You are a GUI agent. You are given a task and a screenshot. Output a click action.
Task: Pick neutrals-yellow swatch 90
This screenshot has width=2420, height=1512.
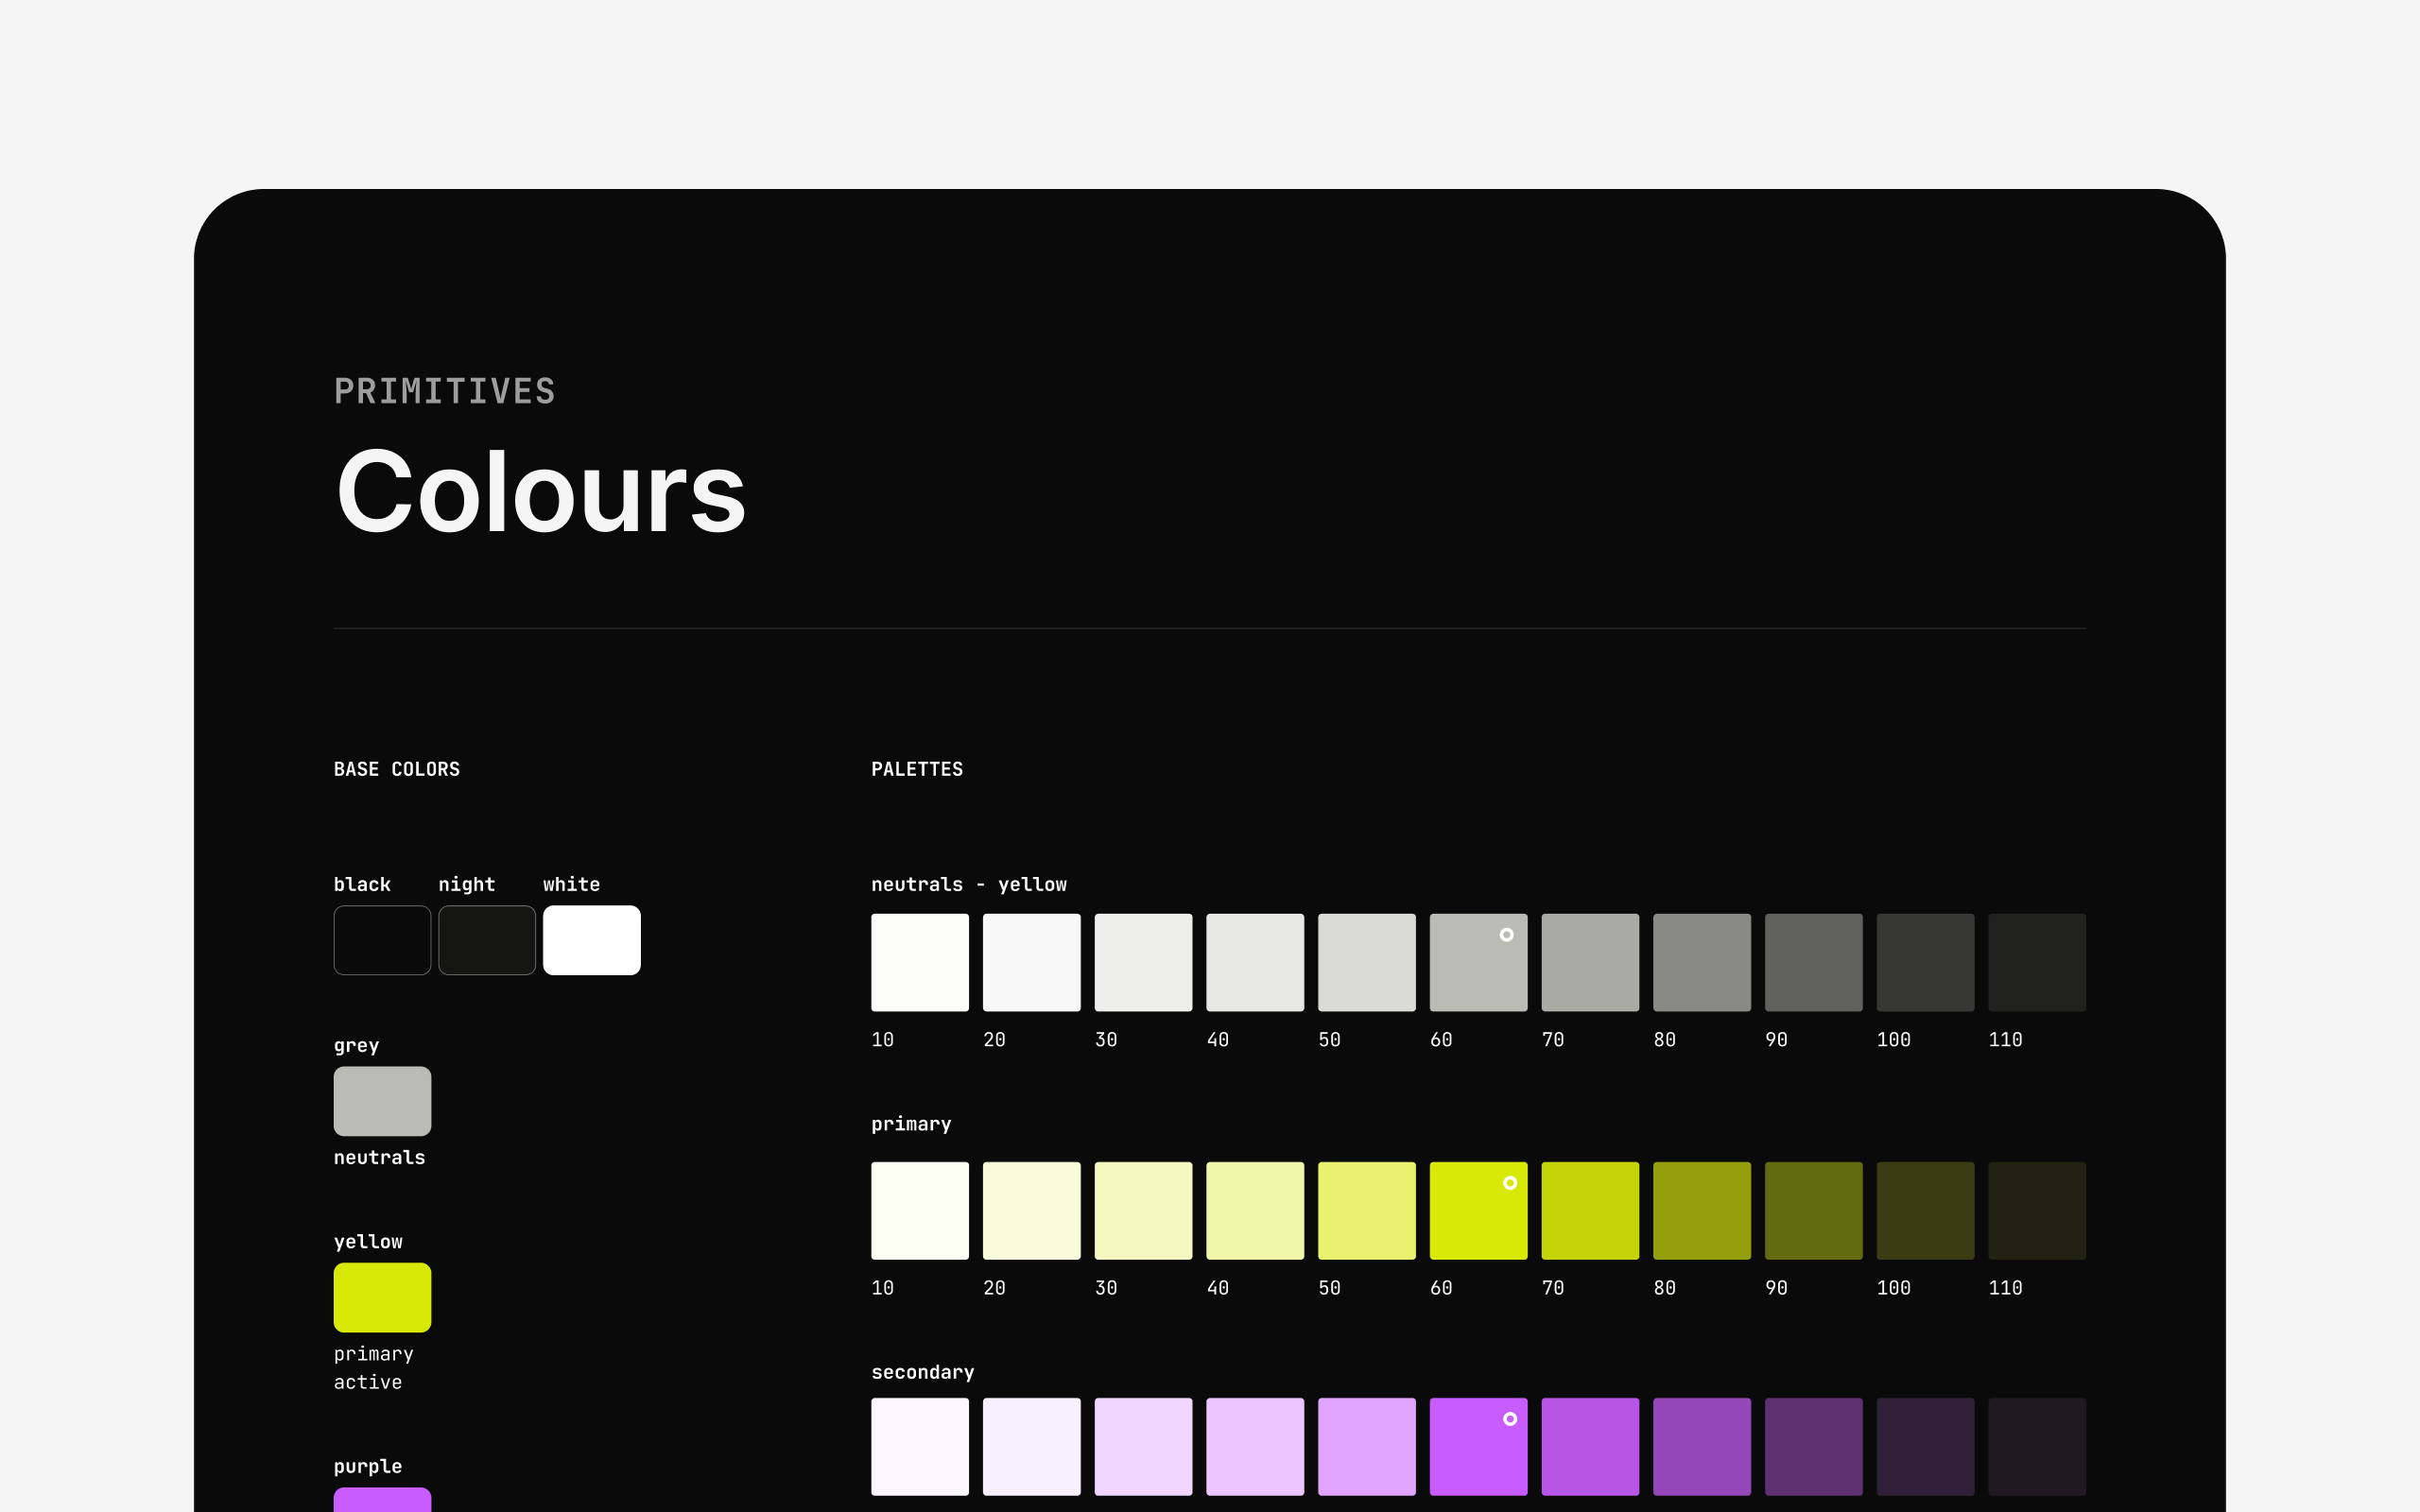(x=1814, y=962)
